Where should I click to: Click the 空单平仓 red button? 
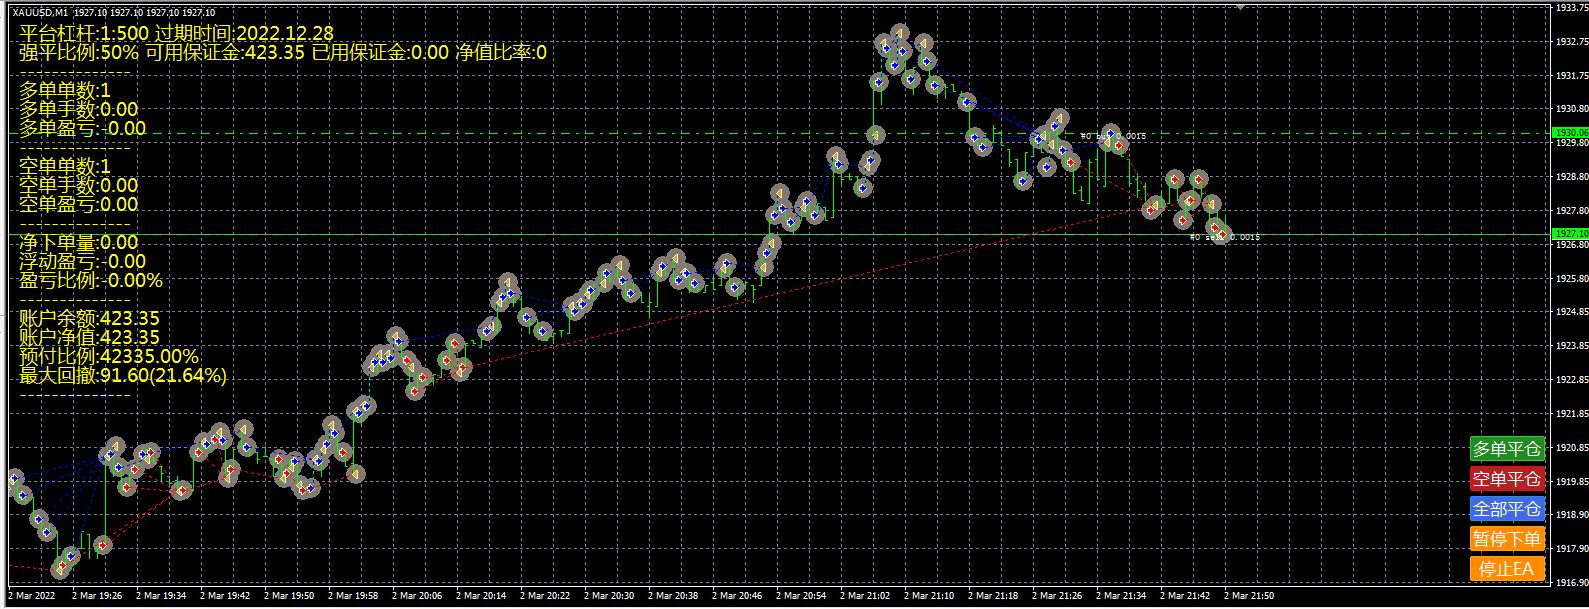tap(1507, 479)
